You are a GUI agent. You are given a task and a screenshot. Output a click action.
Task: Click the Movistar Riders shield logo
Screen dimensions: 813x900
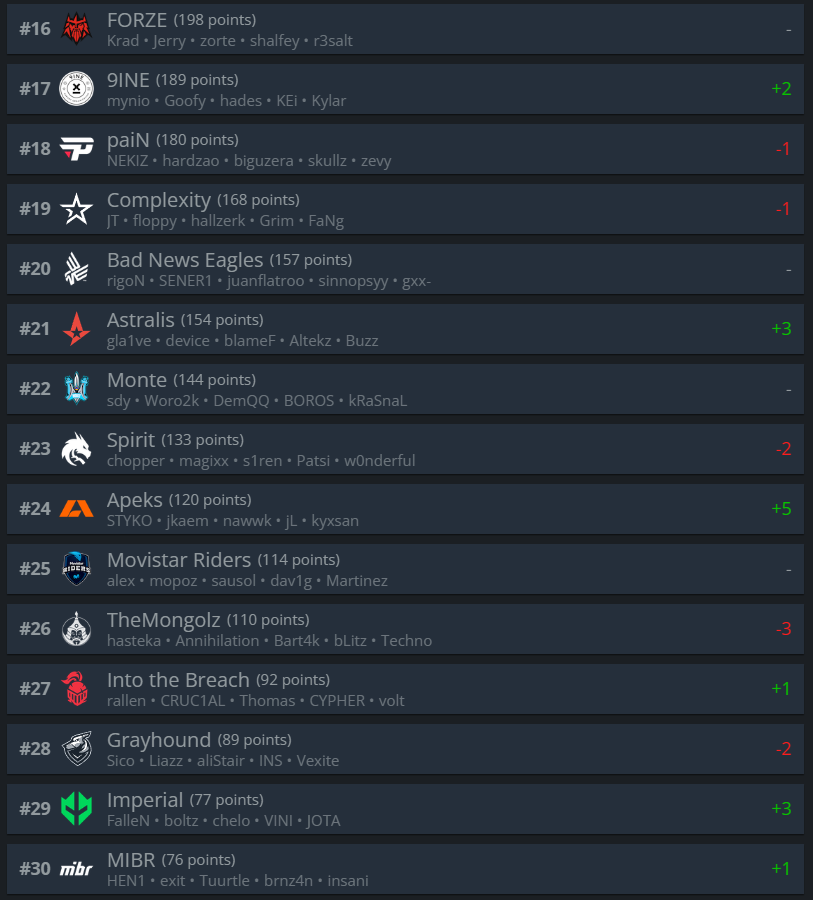[x=76, y=569]
